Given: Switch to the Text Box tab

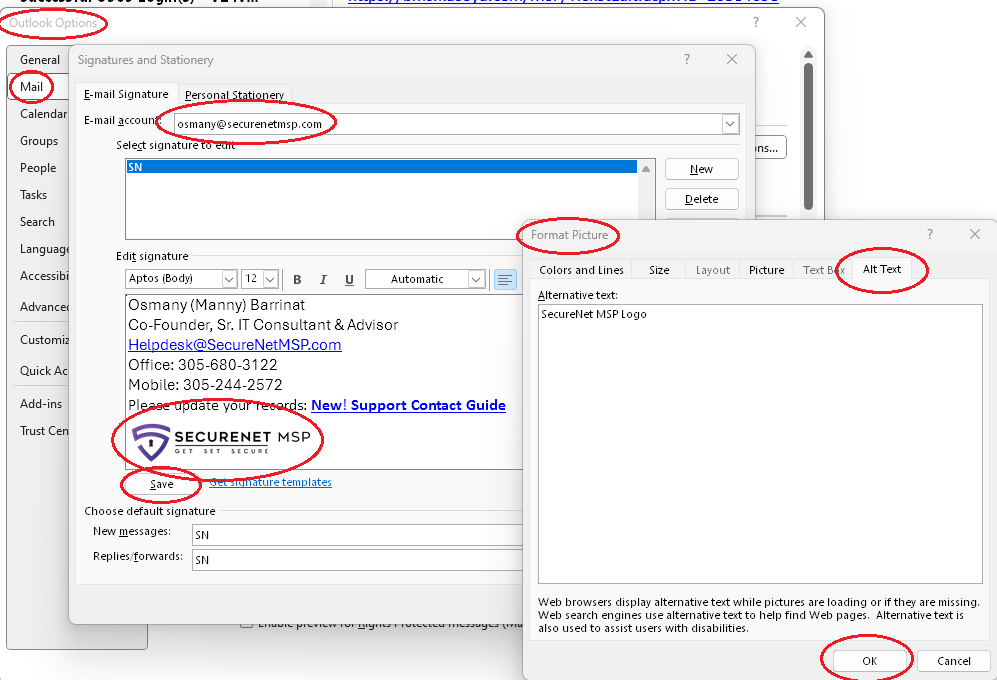Looking at the screenshot, I should pos(823,270).
